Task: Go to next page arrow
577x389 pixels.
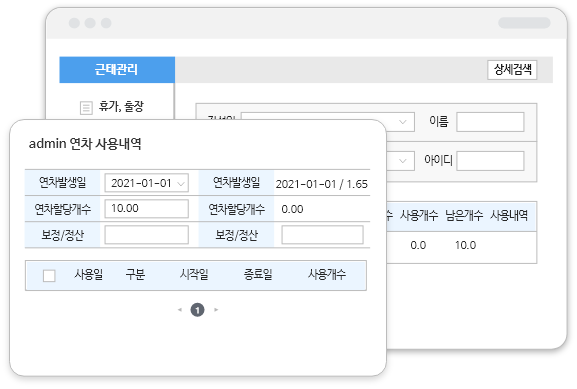Action: [216, 310]
